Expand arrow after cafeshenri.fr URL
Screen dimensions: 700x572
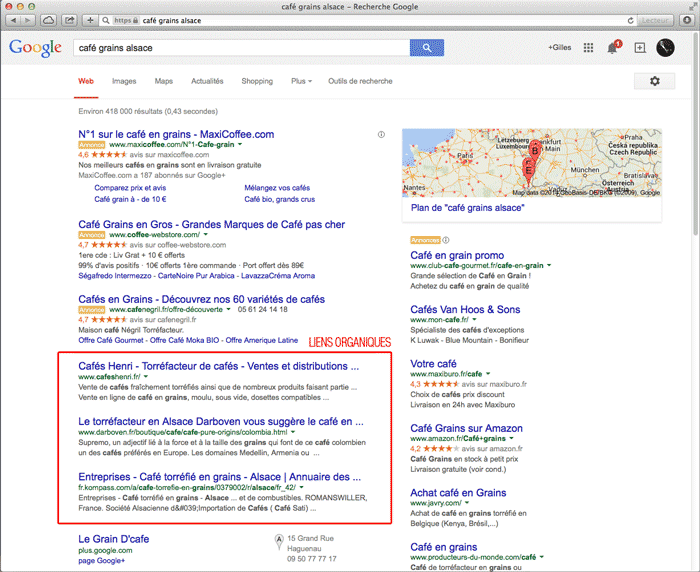146,377
